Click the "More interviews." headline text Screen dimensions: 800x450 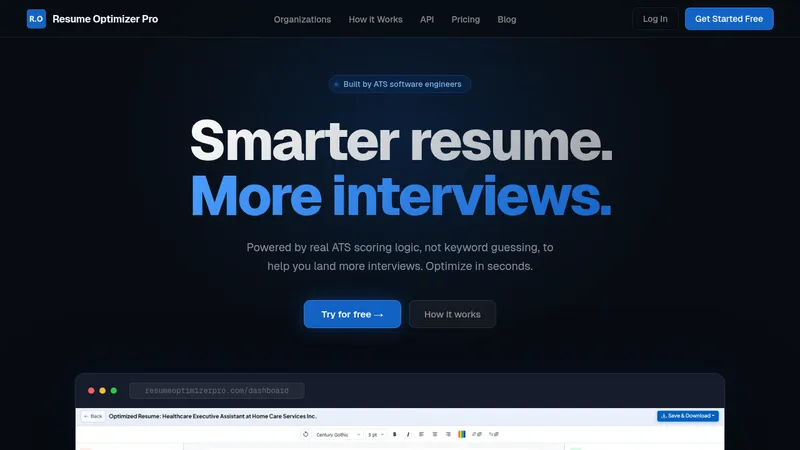(x=401, y=195)
